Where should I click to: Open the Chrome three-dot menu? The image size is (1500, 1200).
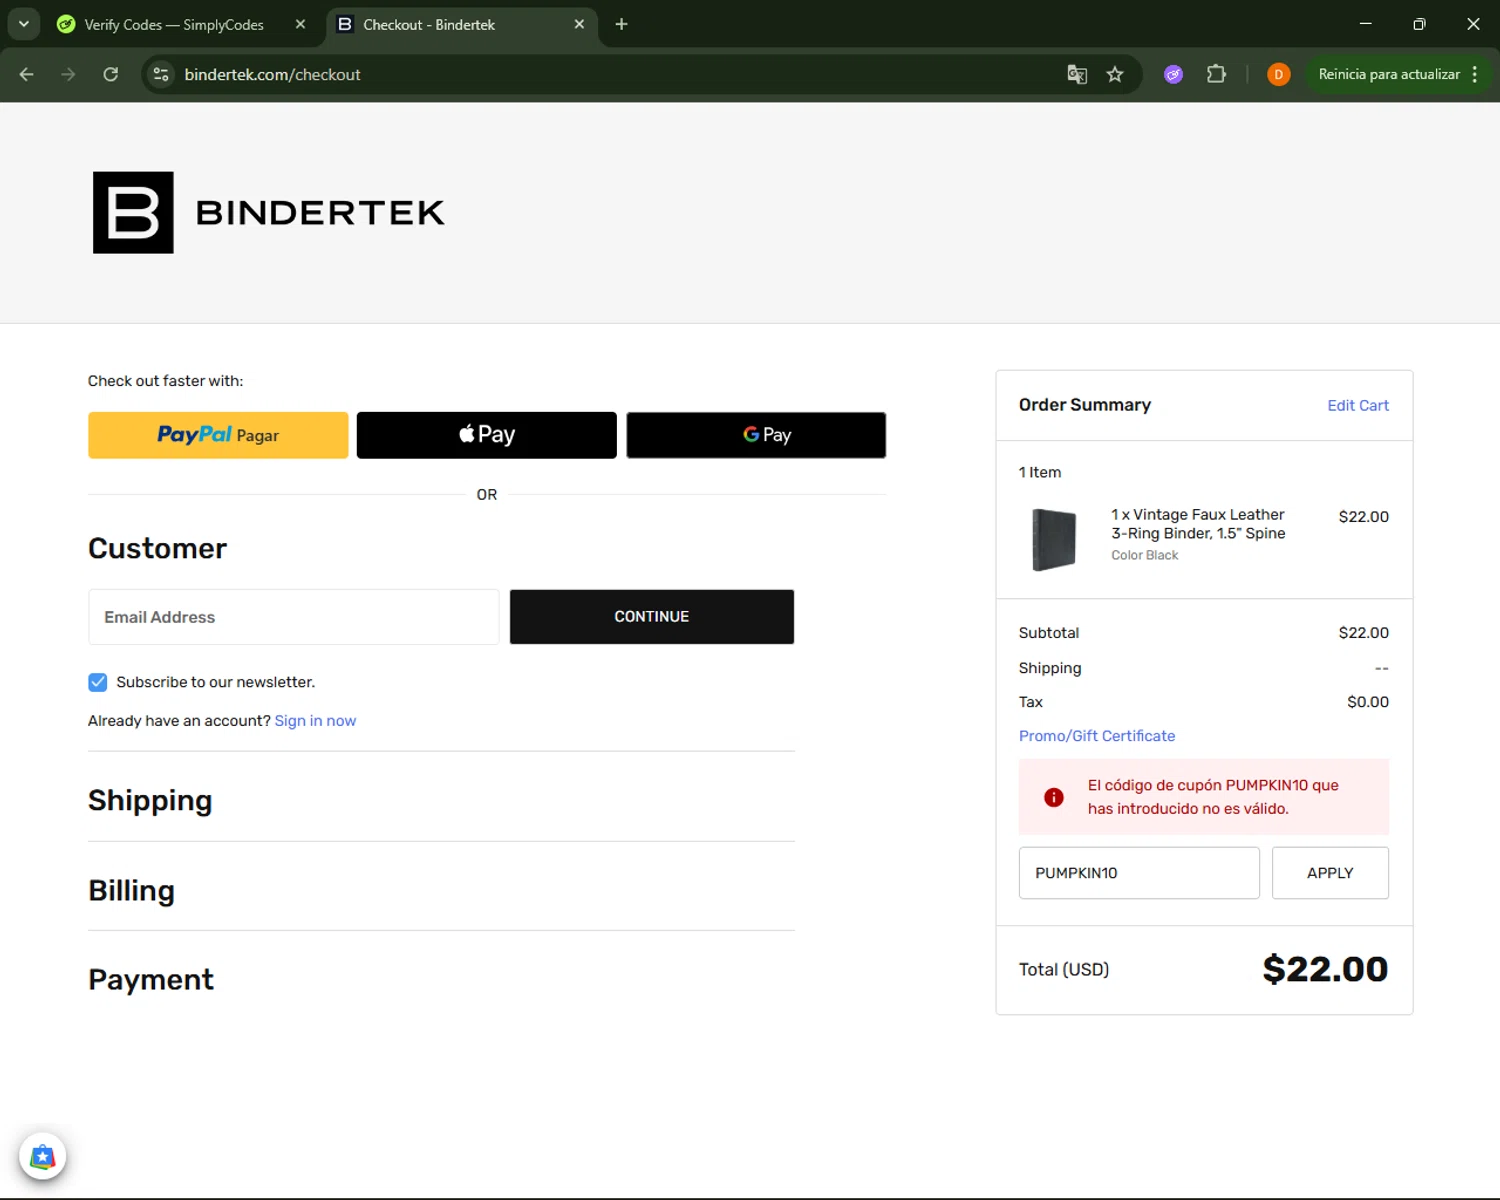(1475, 74)
